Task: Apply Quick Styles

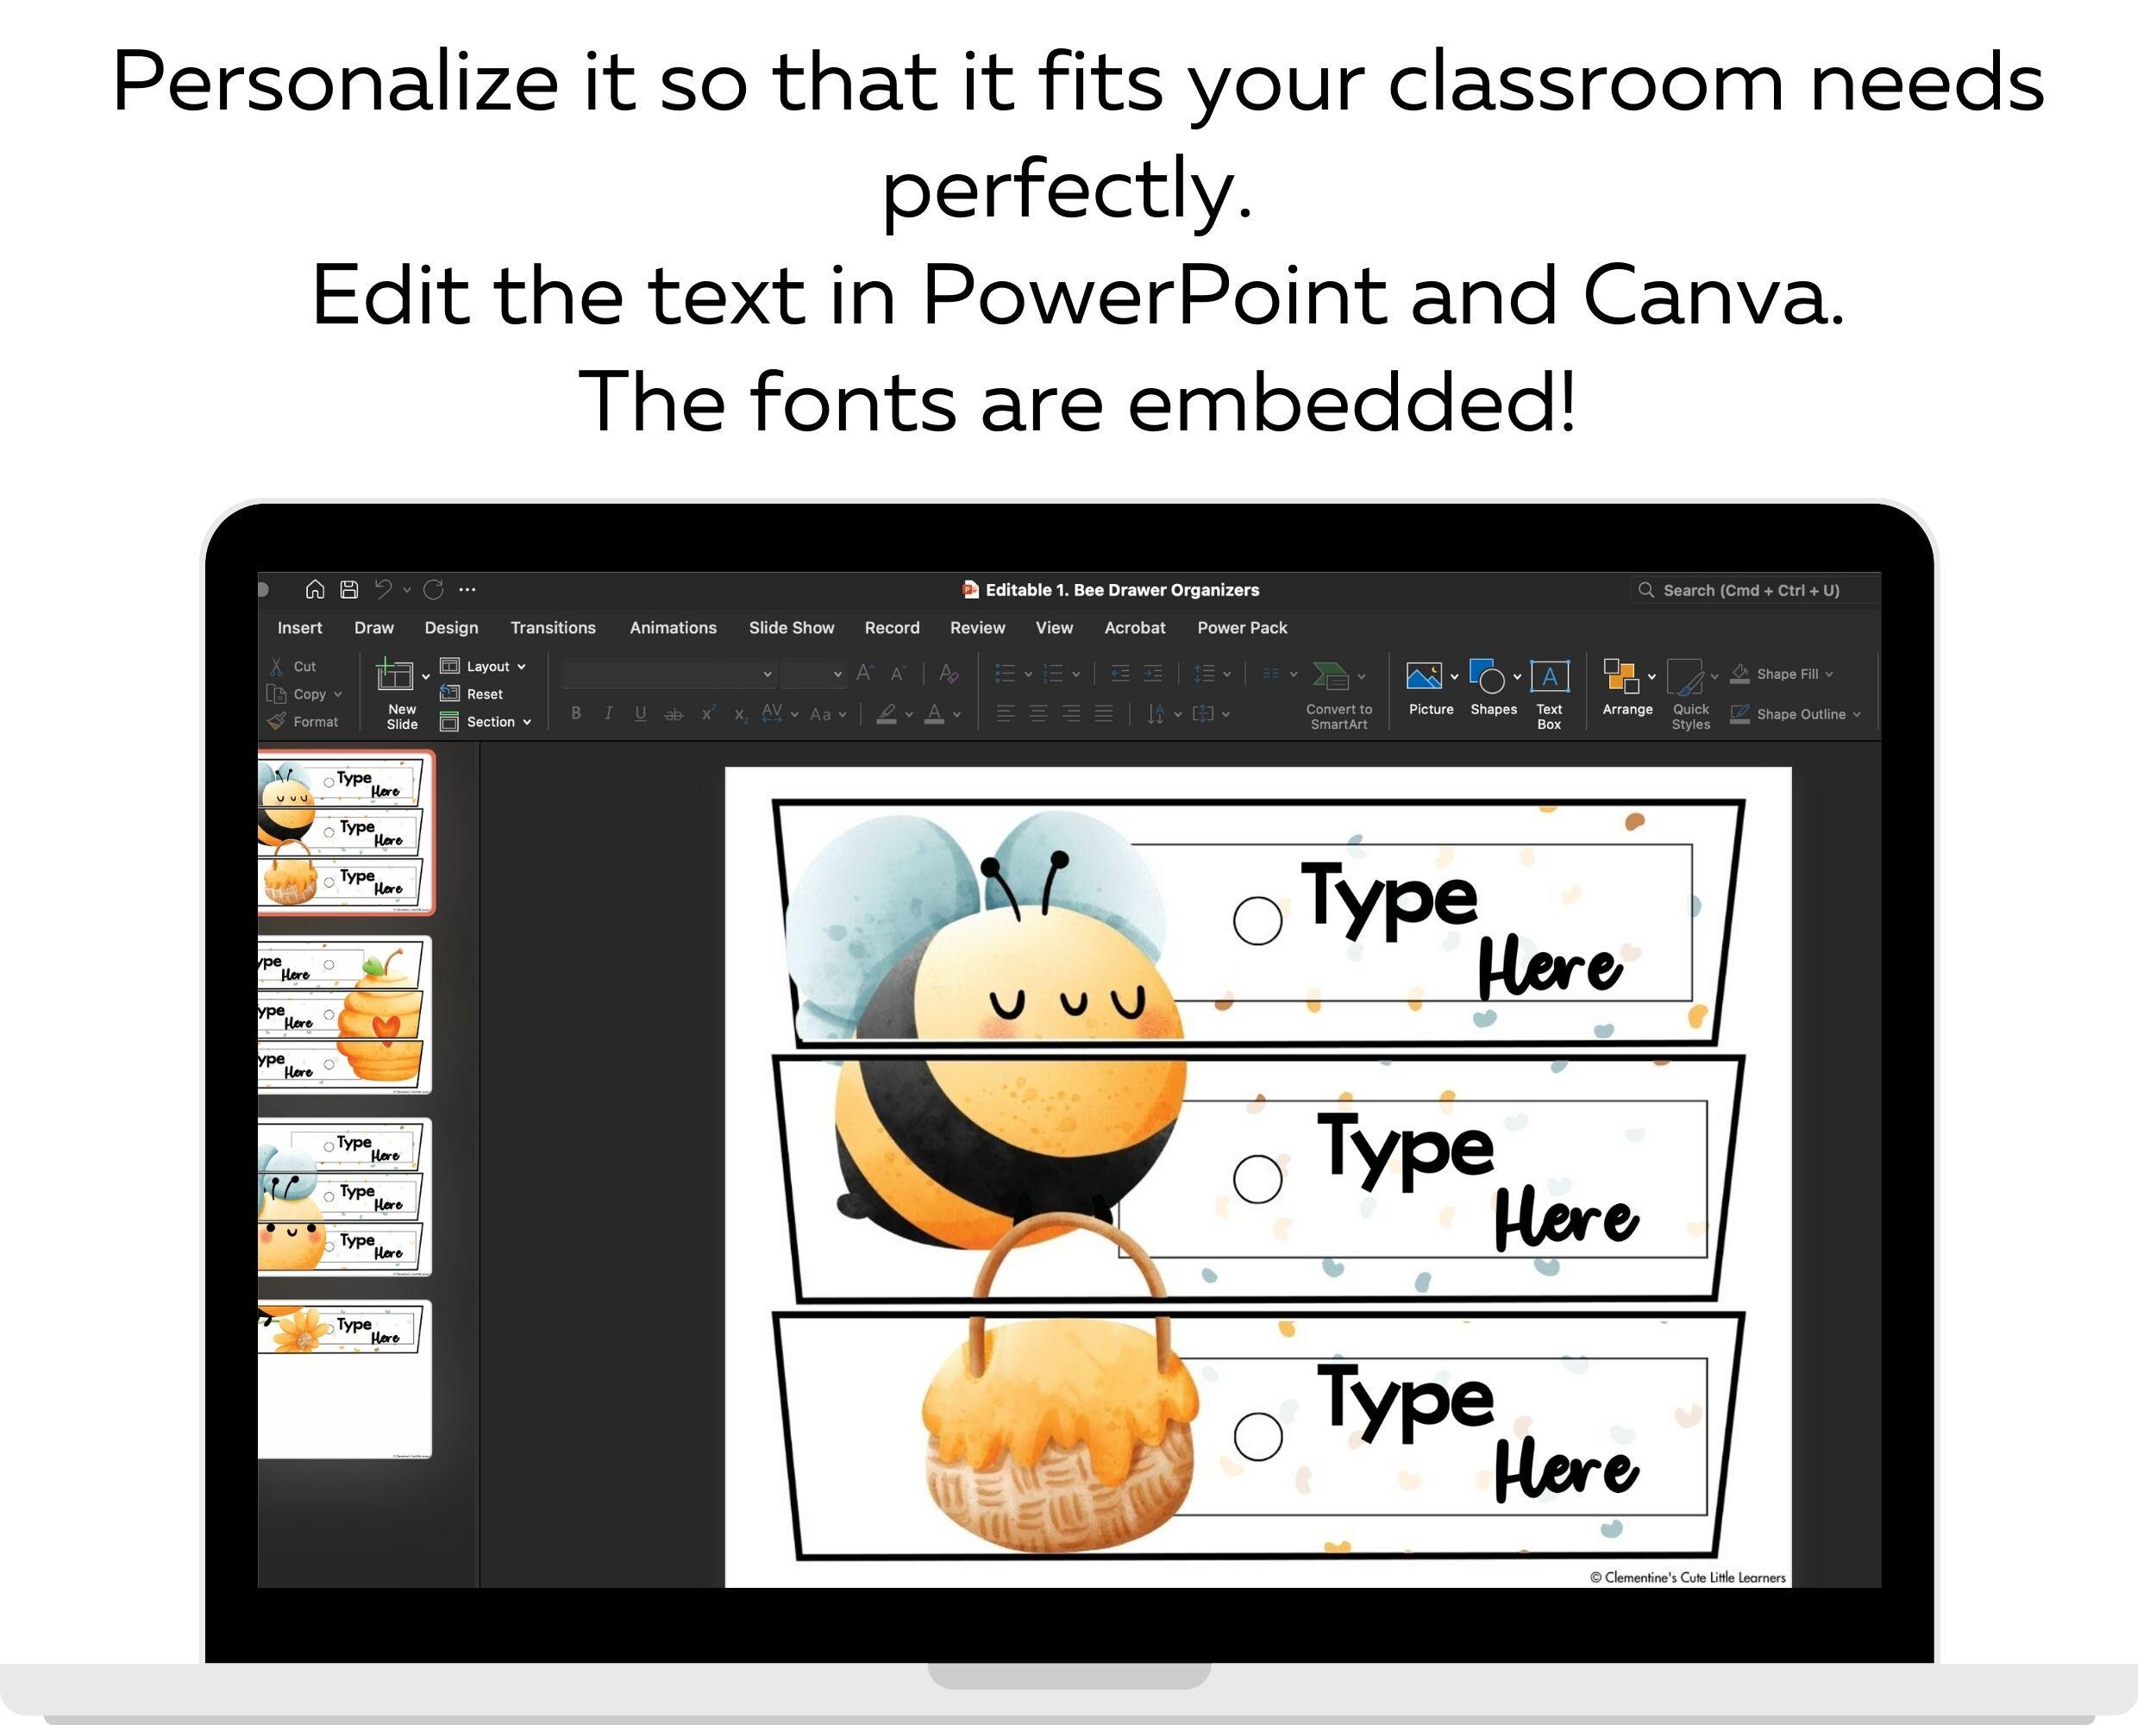Action: click(x=1690, y=692)
